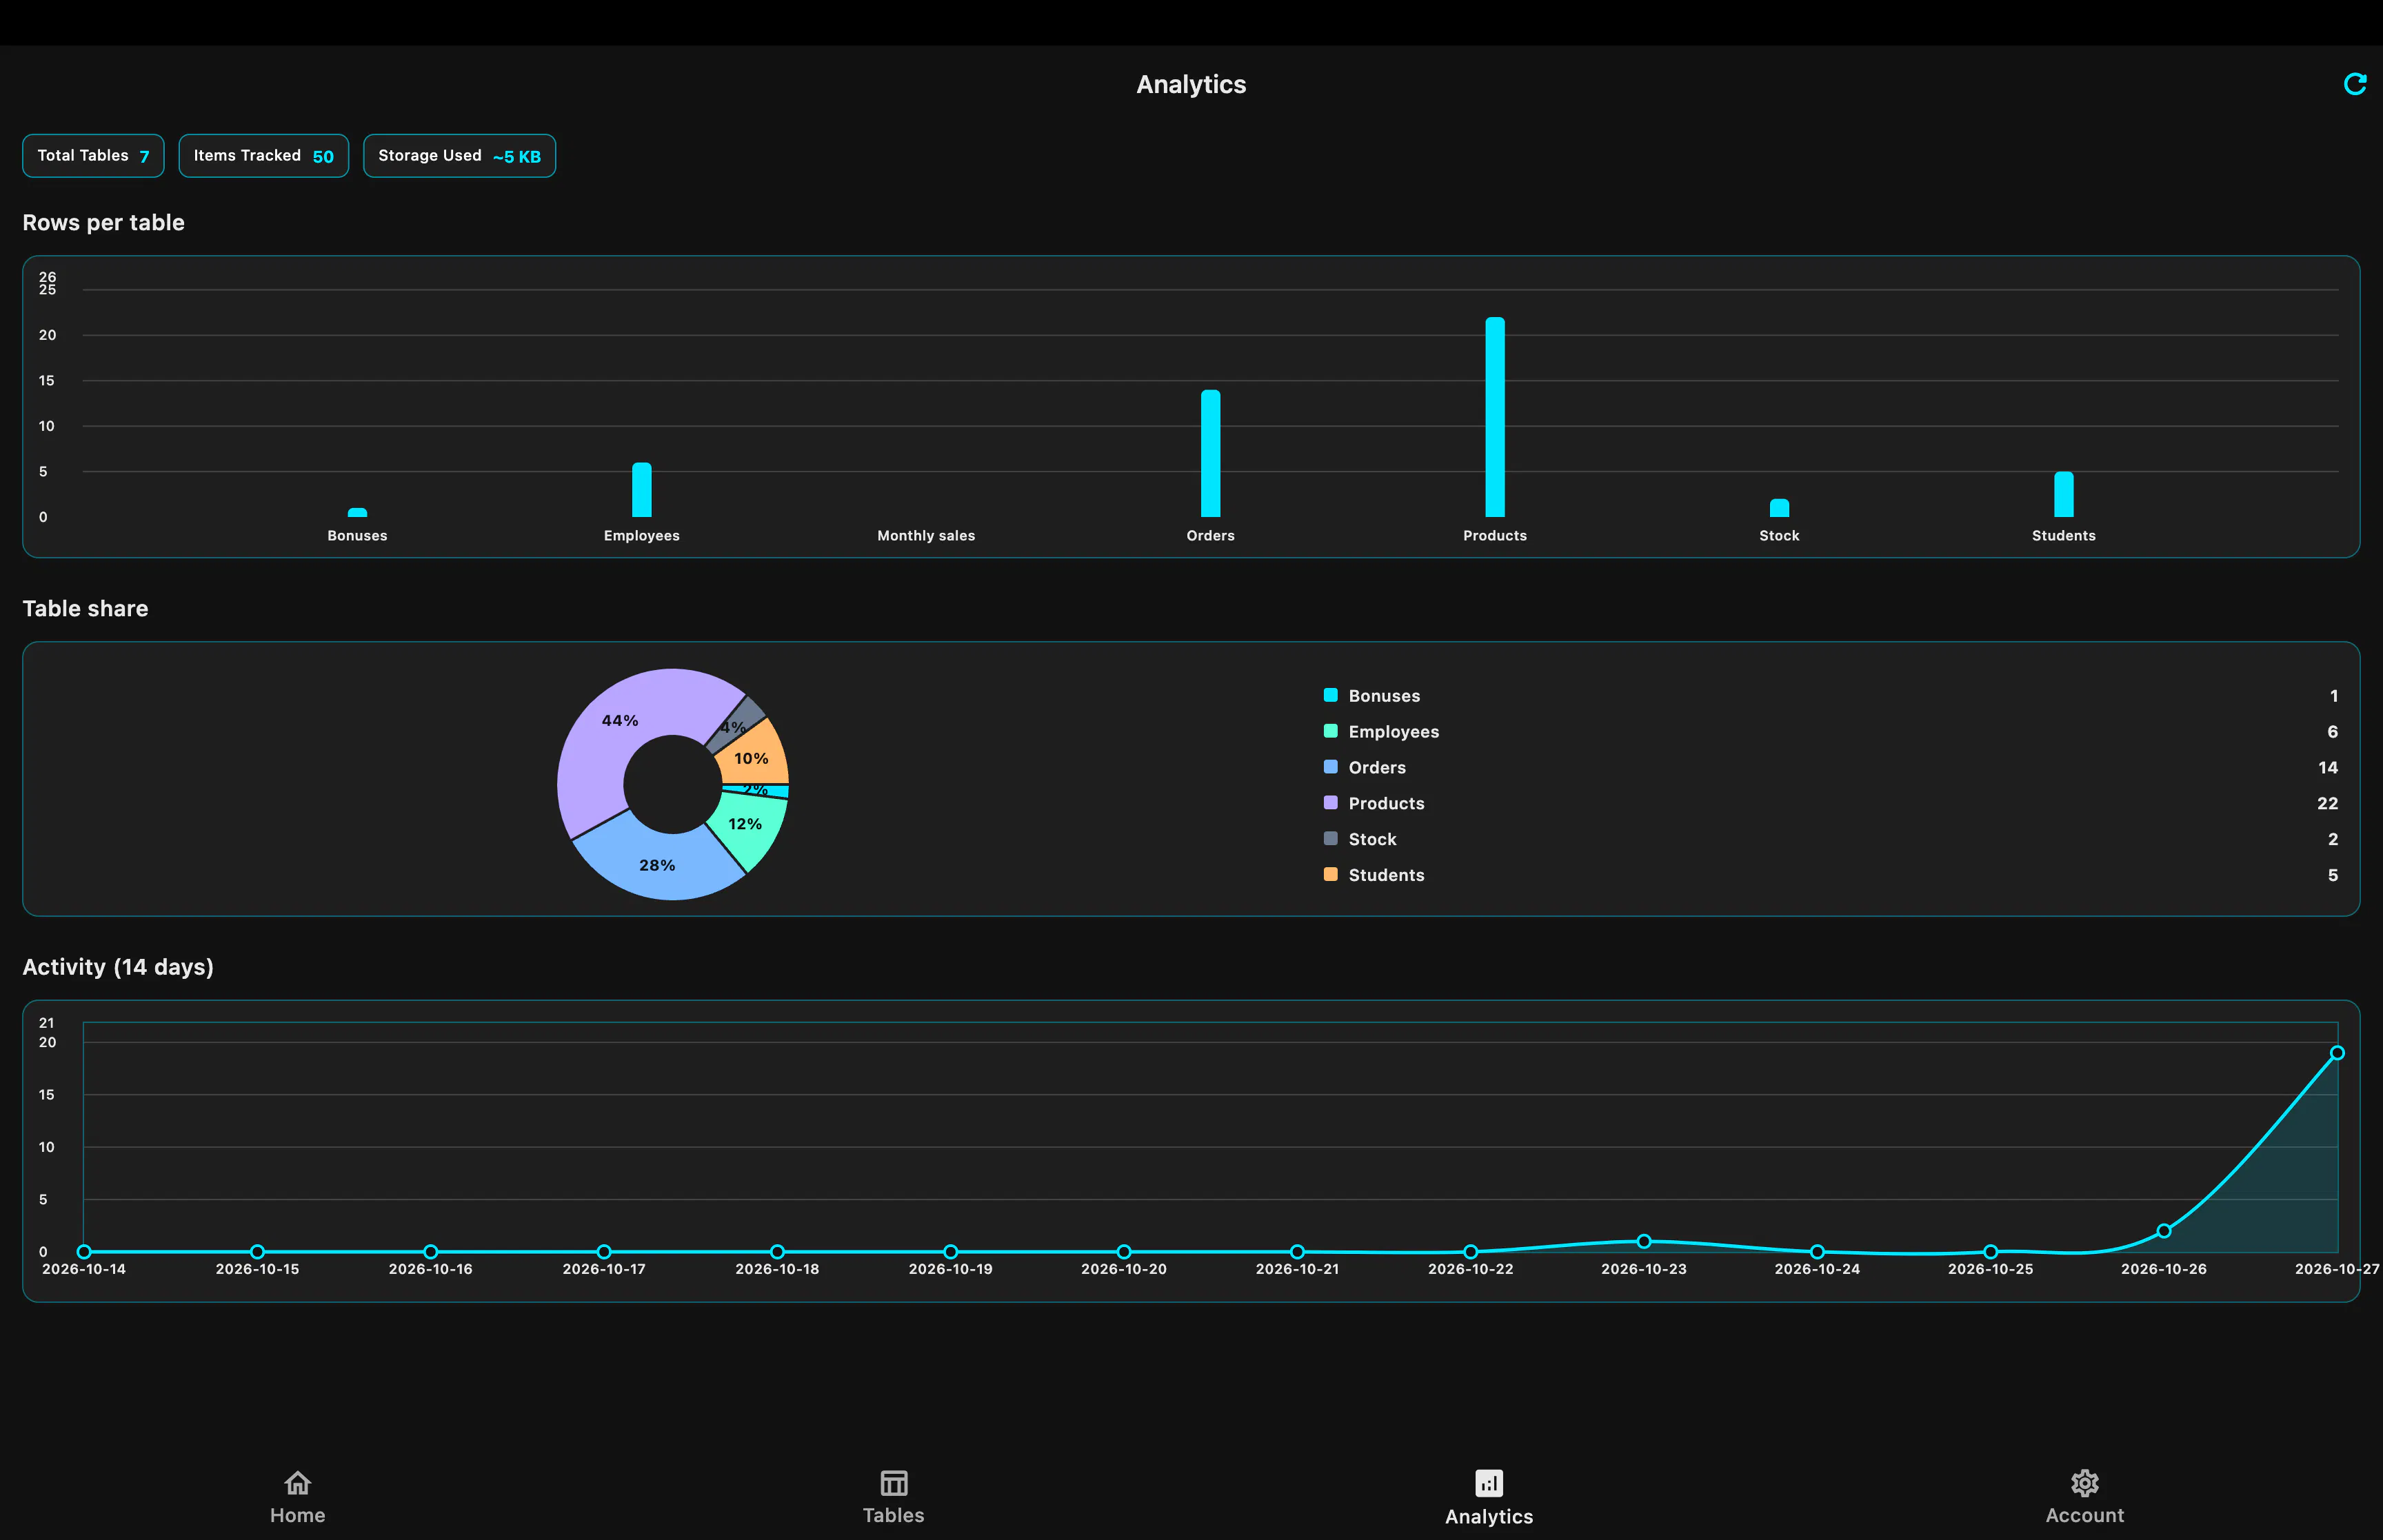This screenshot has height=1540, width=2383.
Task: Click the Products legend color swatch
Action: click(1330, 803)
